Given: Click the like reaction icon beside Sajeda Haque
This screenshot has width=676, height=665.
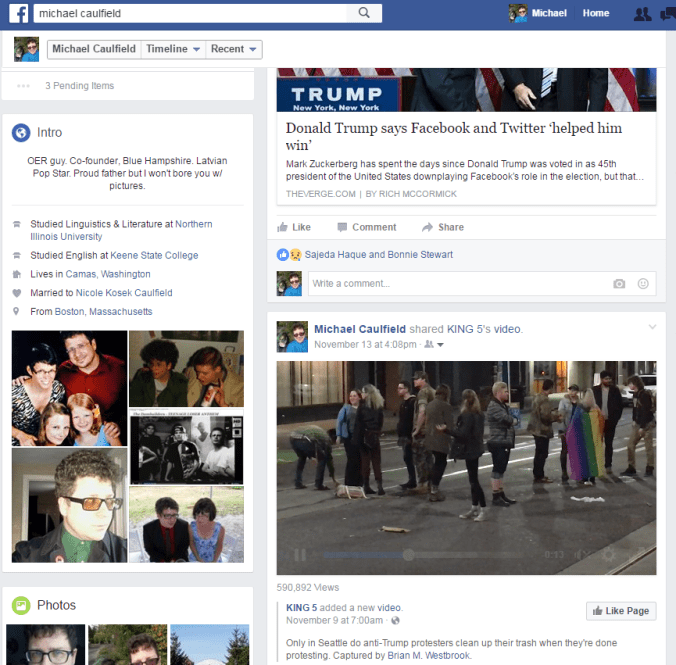Looking at the screenshot, I should [282, 255].
